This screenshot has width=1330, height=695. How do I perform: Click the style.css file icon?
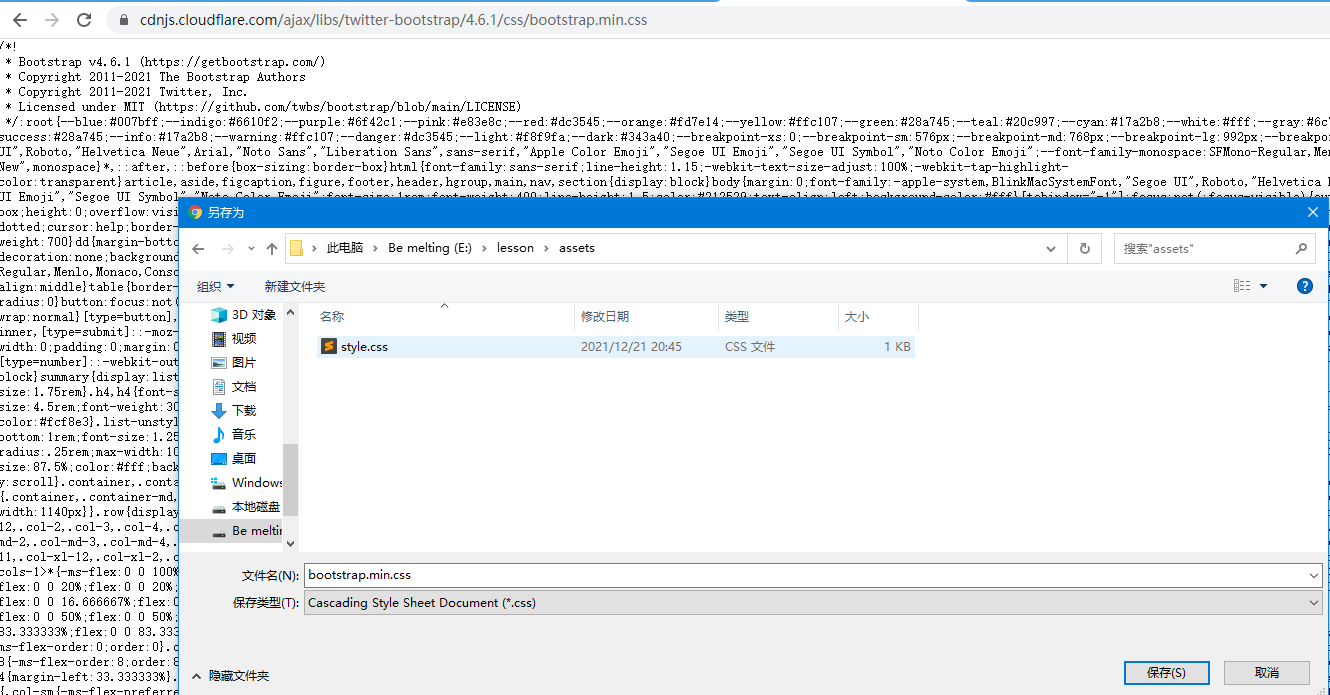pyautogui.click(x=328, y=346)
